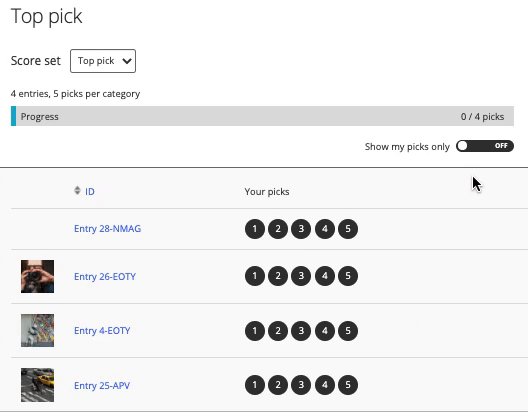Screen dimensions: 528x412
Task: Select pick 2 for Entry 25-APV
Action: (x=278, y=385)
